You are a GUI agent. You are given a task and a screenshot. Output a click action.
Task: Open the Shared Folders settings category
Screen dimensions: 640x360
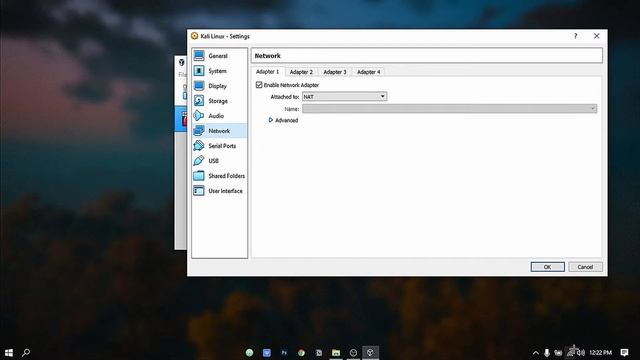coord(219,176)
